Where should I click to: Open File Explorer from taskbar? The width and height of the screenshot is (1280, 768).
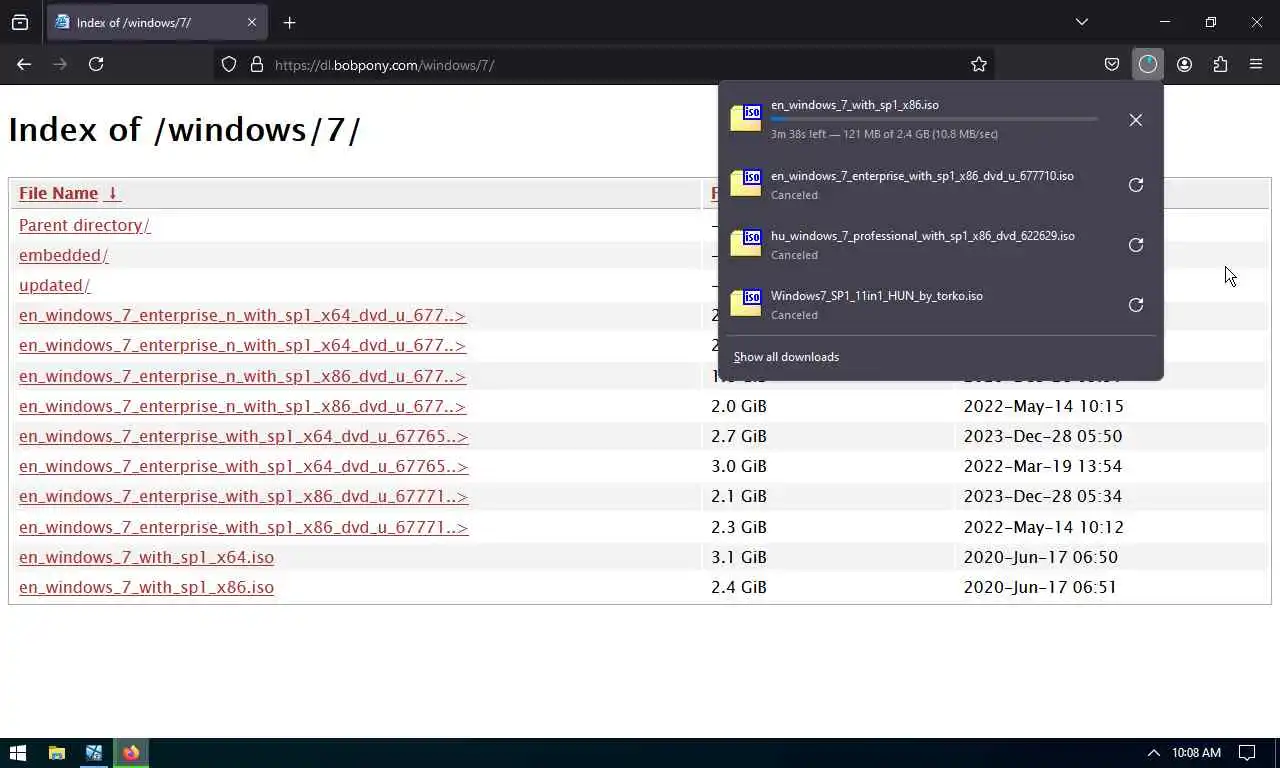coord(57,753)
